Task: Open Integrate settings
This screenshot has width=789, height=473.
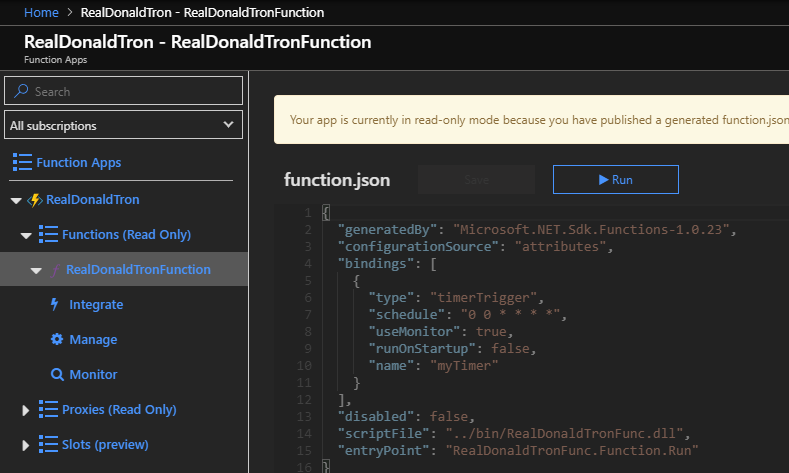Action: [x=96, y=304]
